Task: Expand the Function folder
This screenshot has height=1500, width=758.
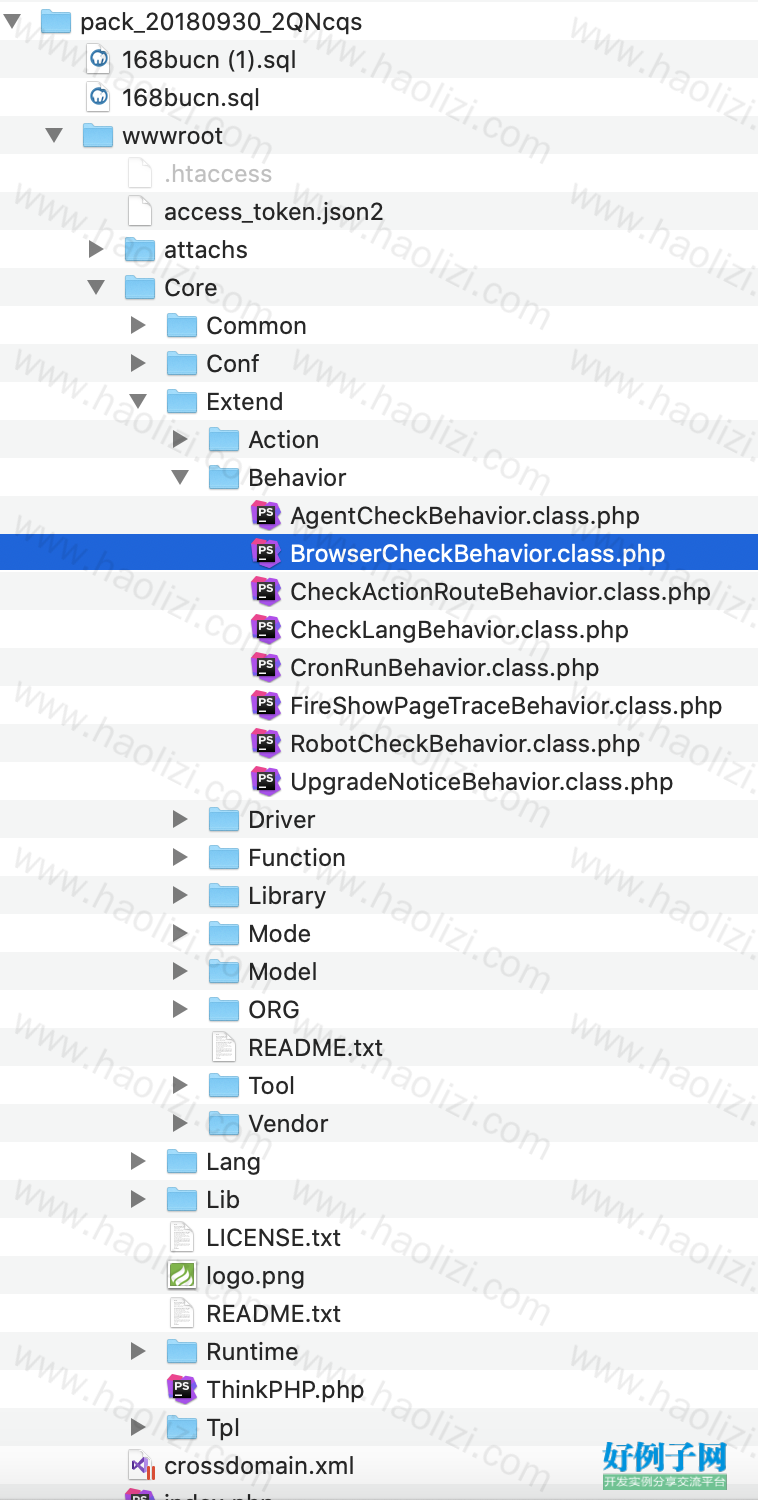Action: click(180, 857)
